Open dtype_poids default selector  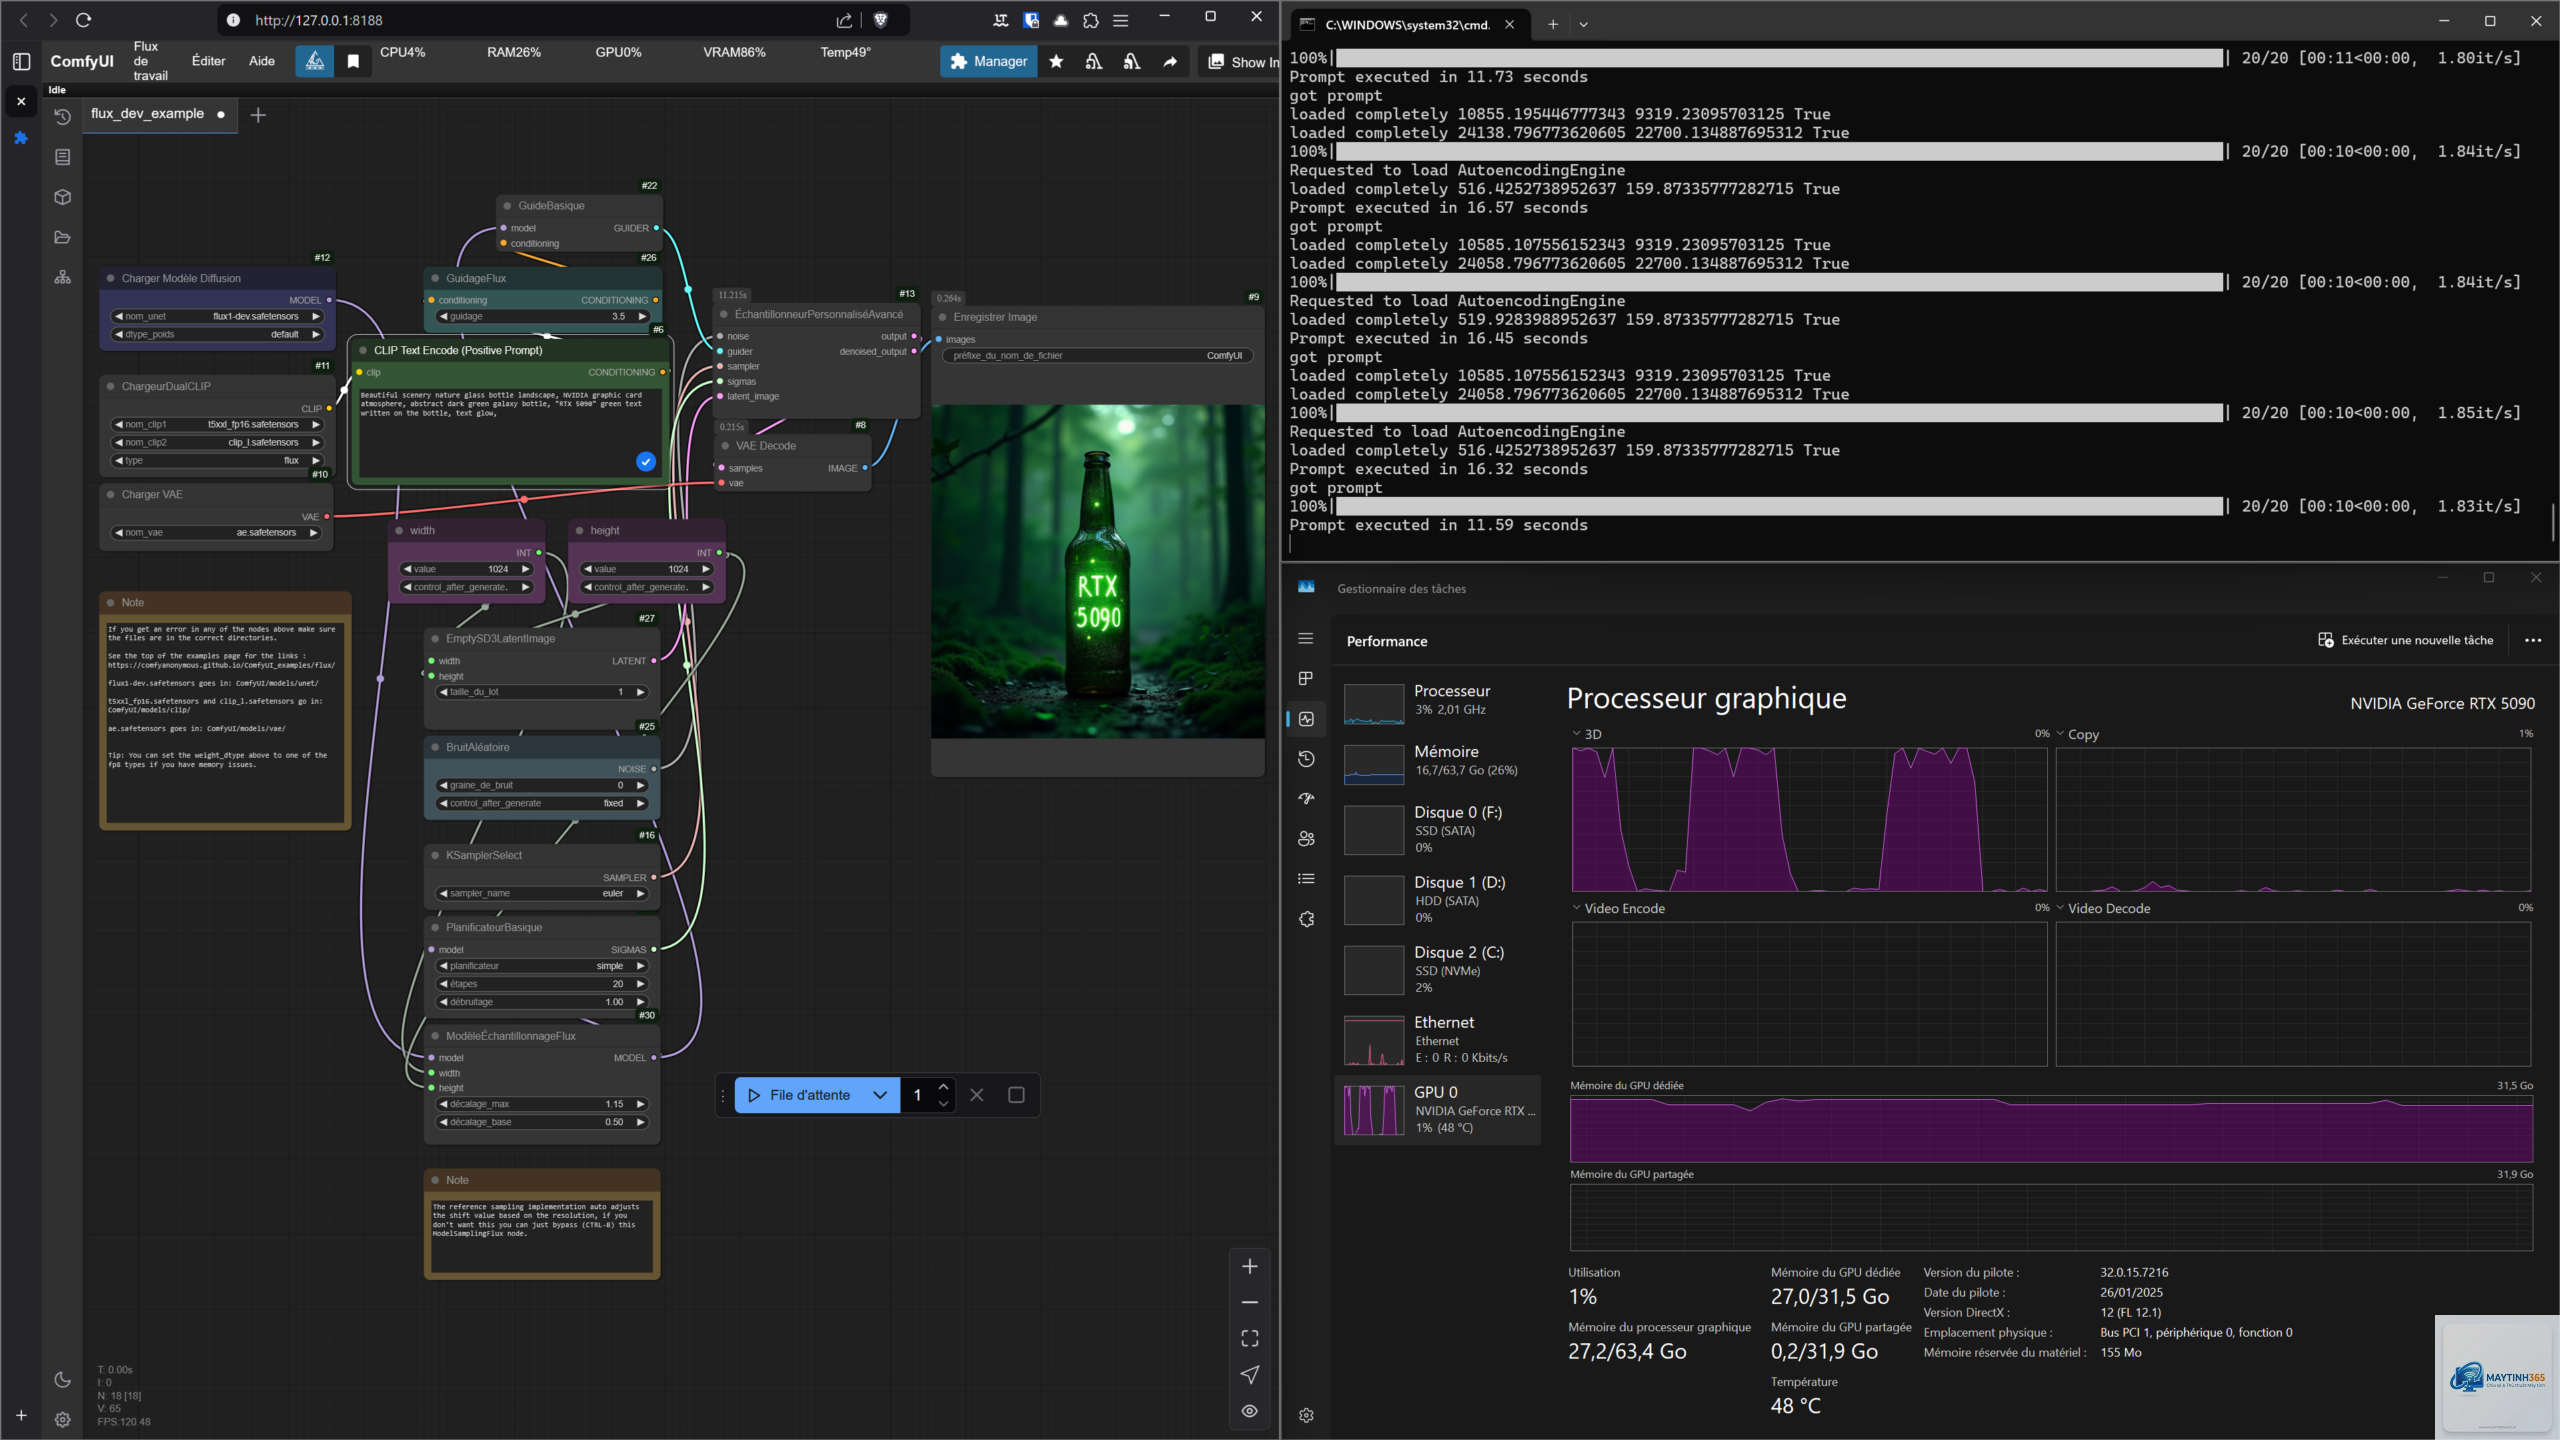coord(217,335)
